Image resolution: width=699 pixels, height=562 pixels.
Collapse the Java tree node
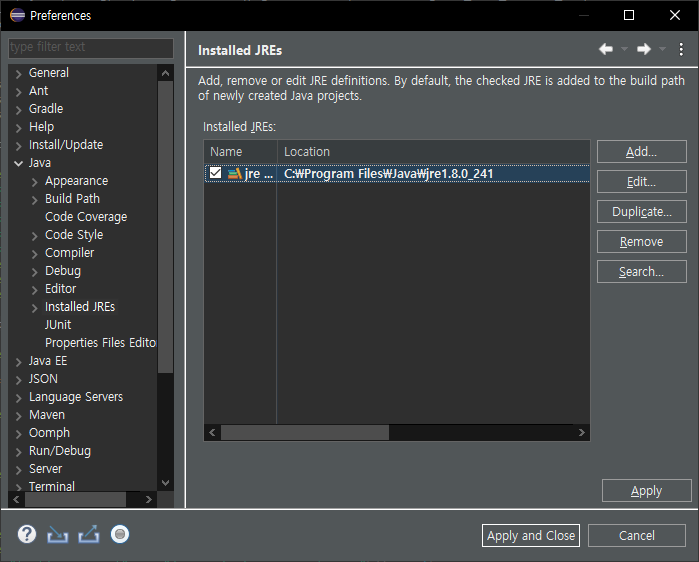[18, 164]
